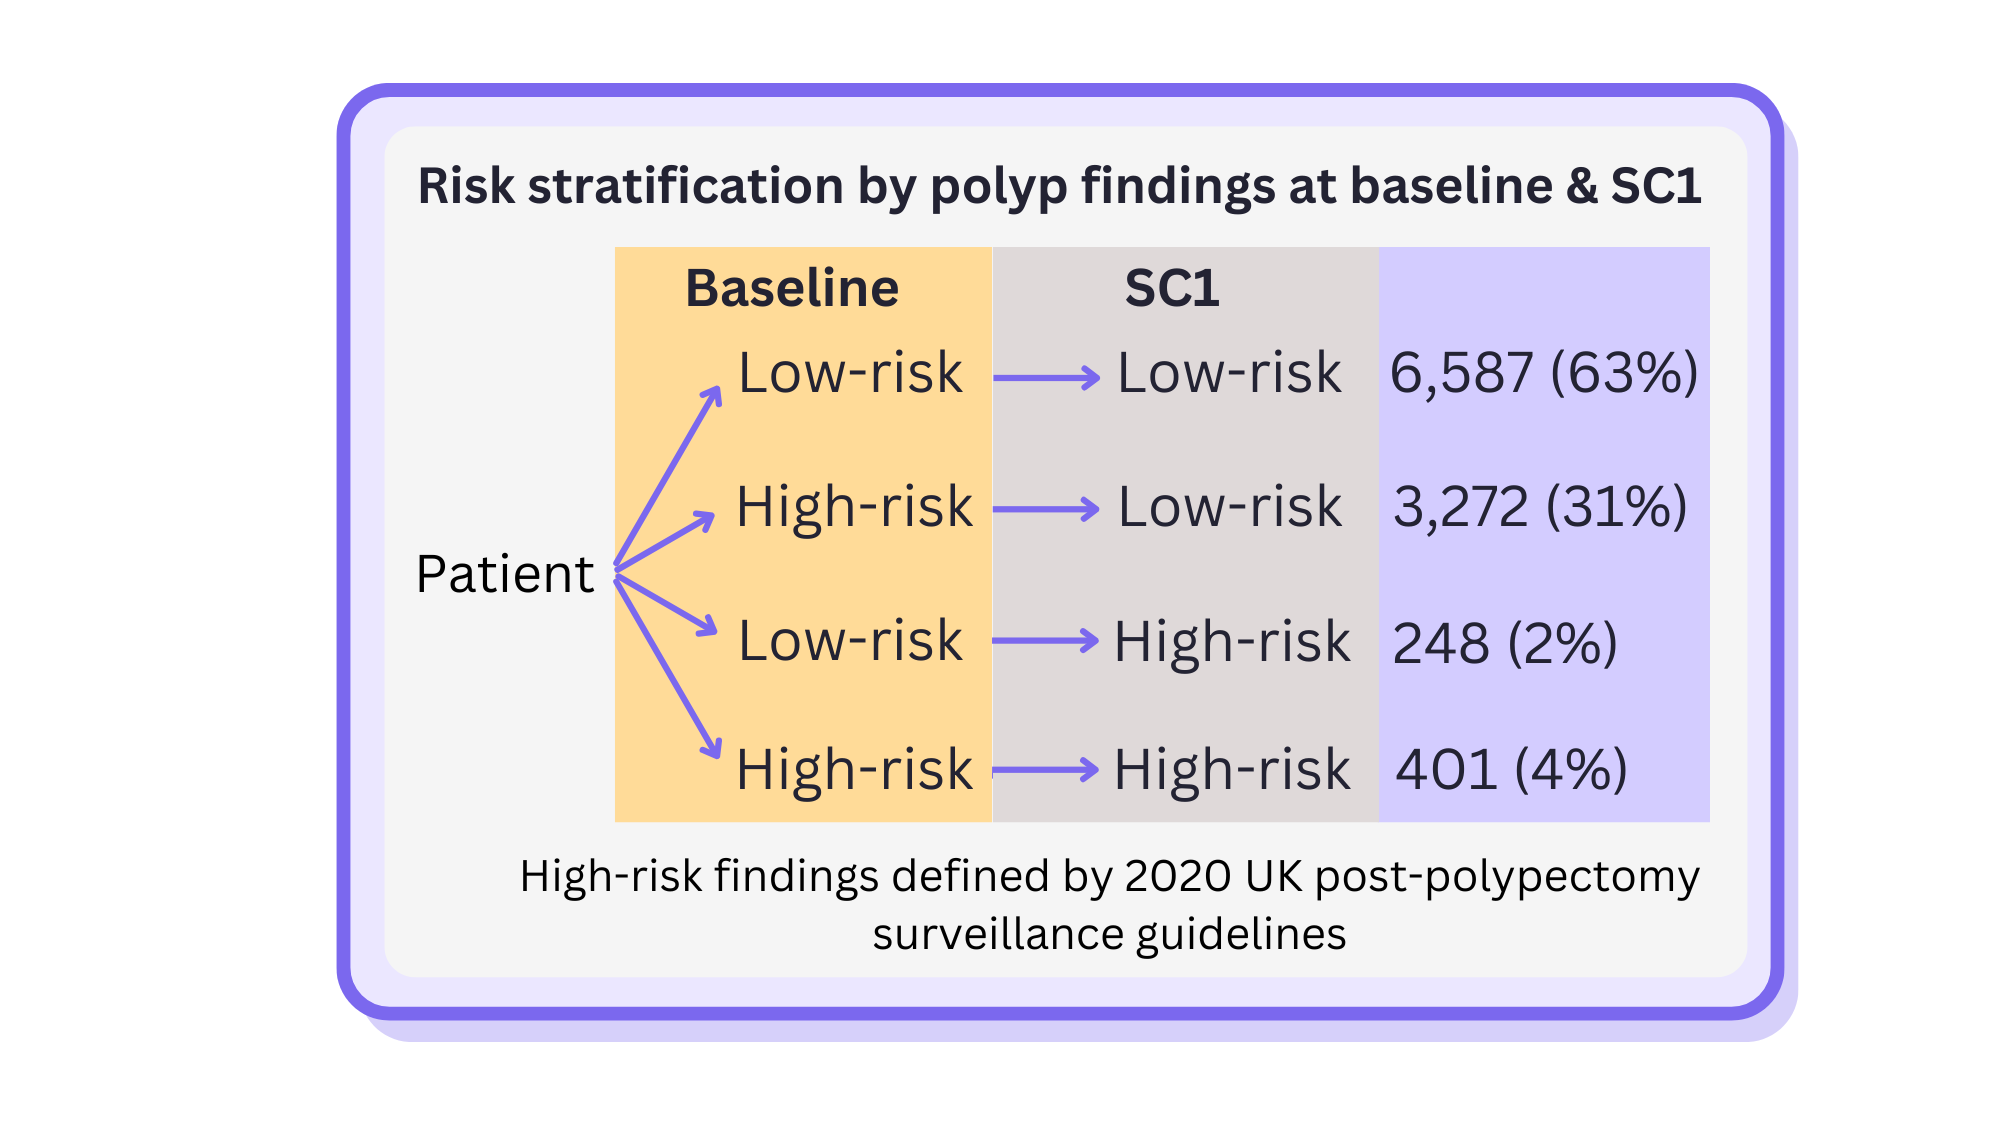Select the arrow pointing to High-risk in the 248 row

[1046, 641]
